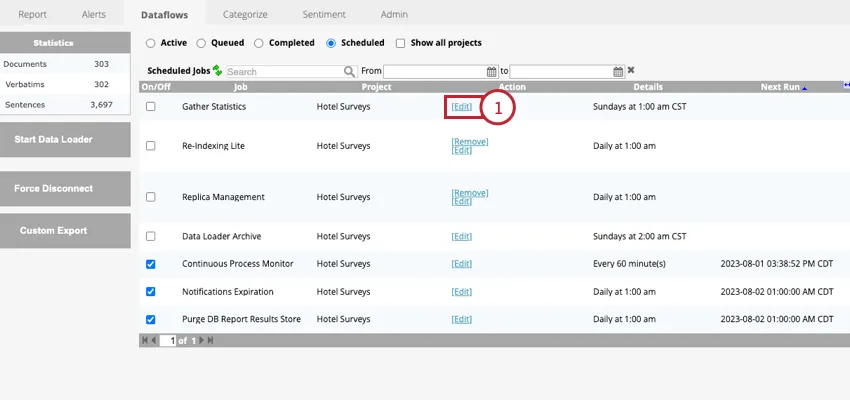This screenshot has width=850, height=400.
Task: Open the To date calendar picker
Action: tap(618, 72)
